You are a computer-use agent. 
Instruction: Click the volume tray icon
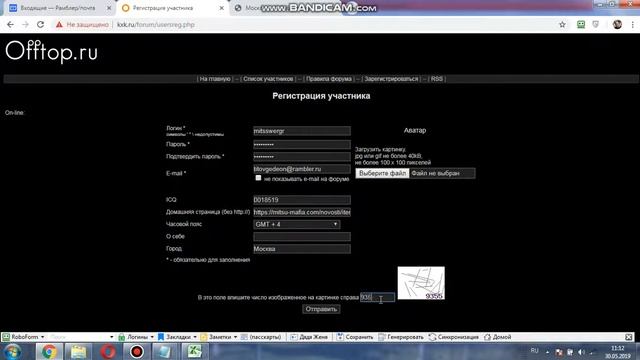tap(581, 352)
